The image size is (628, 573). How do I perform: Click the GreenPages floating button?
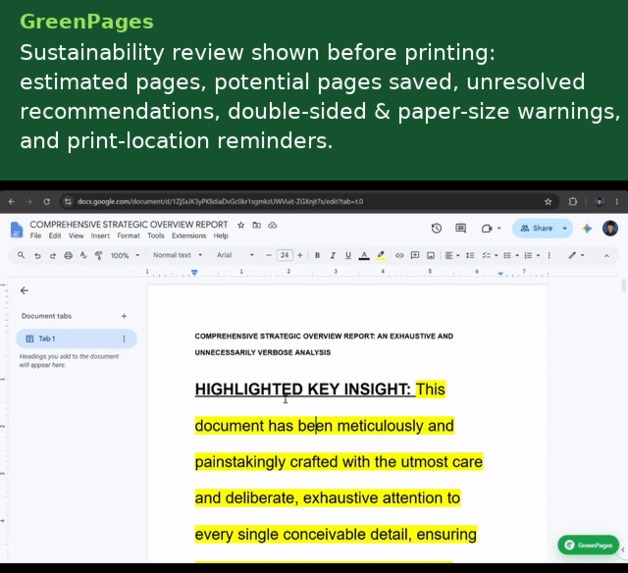588,545
